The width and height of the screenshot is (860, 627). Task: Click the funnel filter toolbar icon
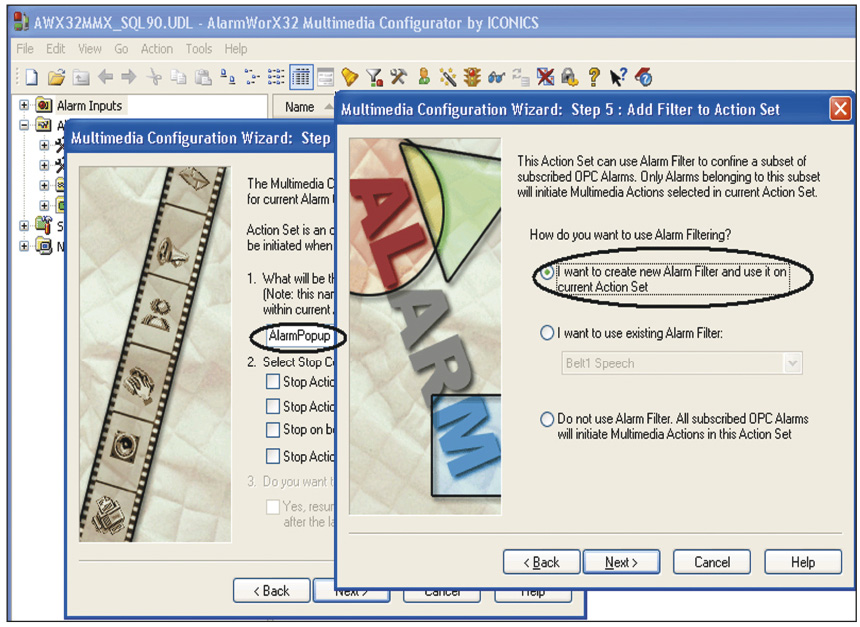(375, 77)
